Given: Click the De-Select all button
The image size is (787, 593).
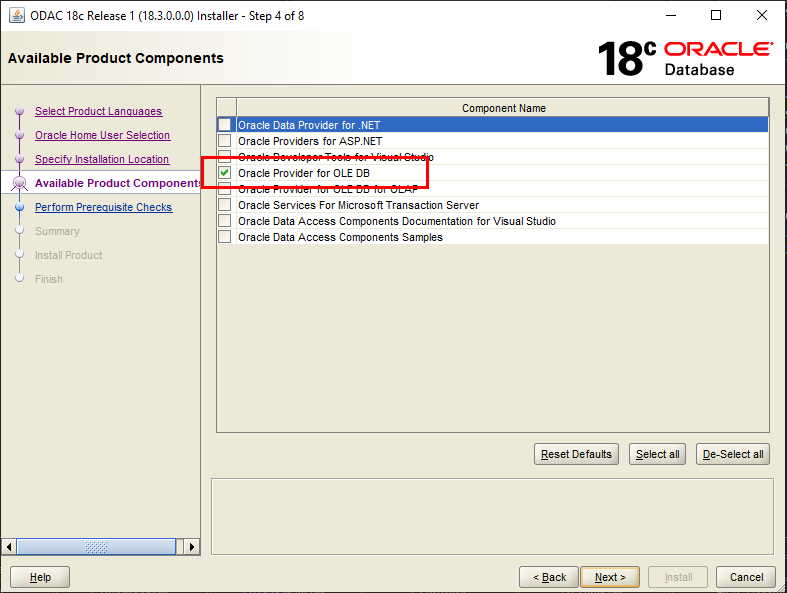Looking at the screenshot, I should tap(733, 454).
